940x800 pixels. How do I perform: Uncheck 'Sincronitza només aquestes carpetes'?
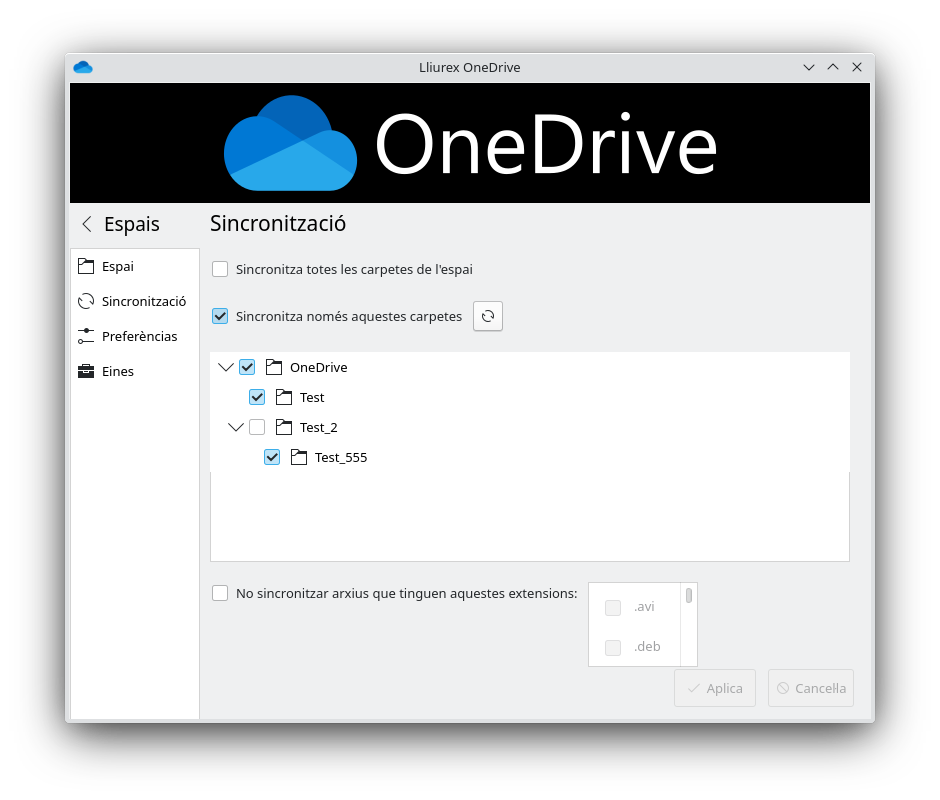pos(220,316)
